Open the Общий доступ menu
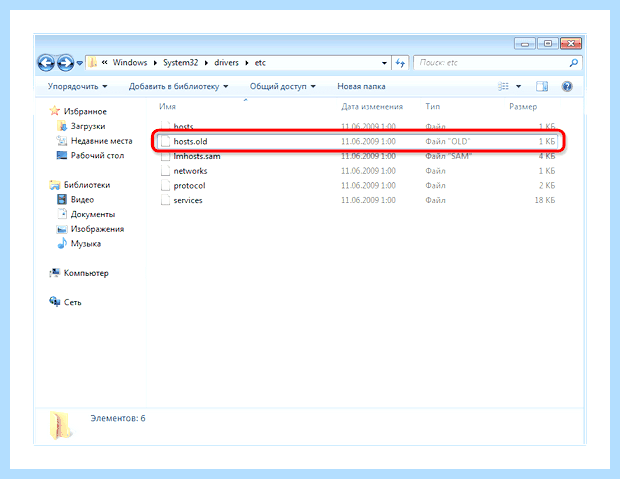620x479 pixels. click(x=282, y=86)
